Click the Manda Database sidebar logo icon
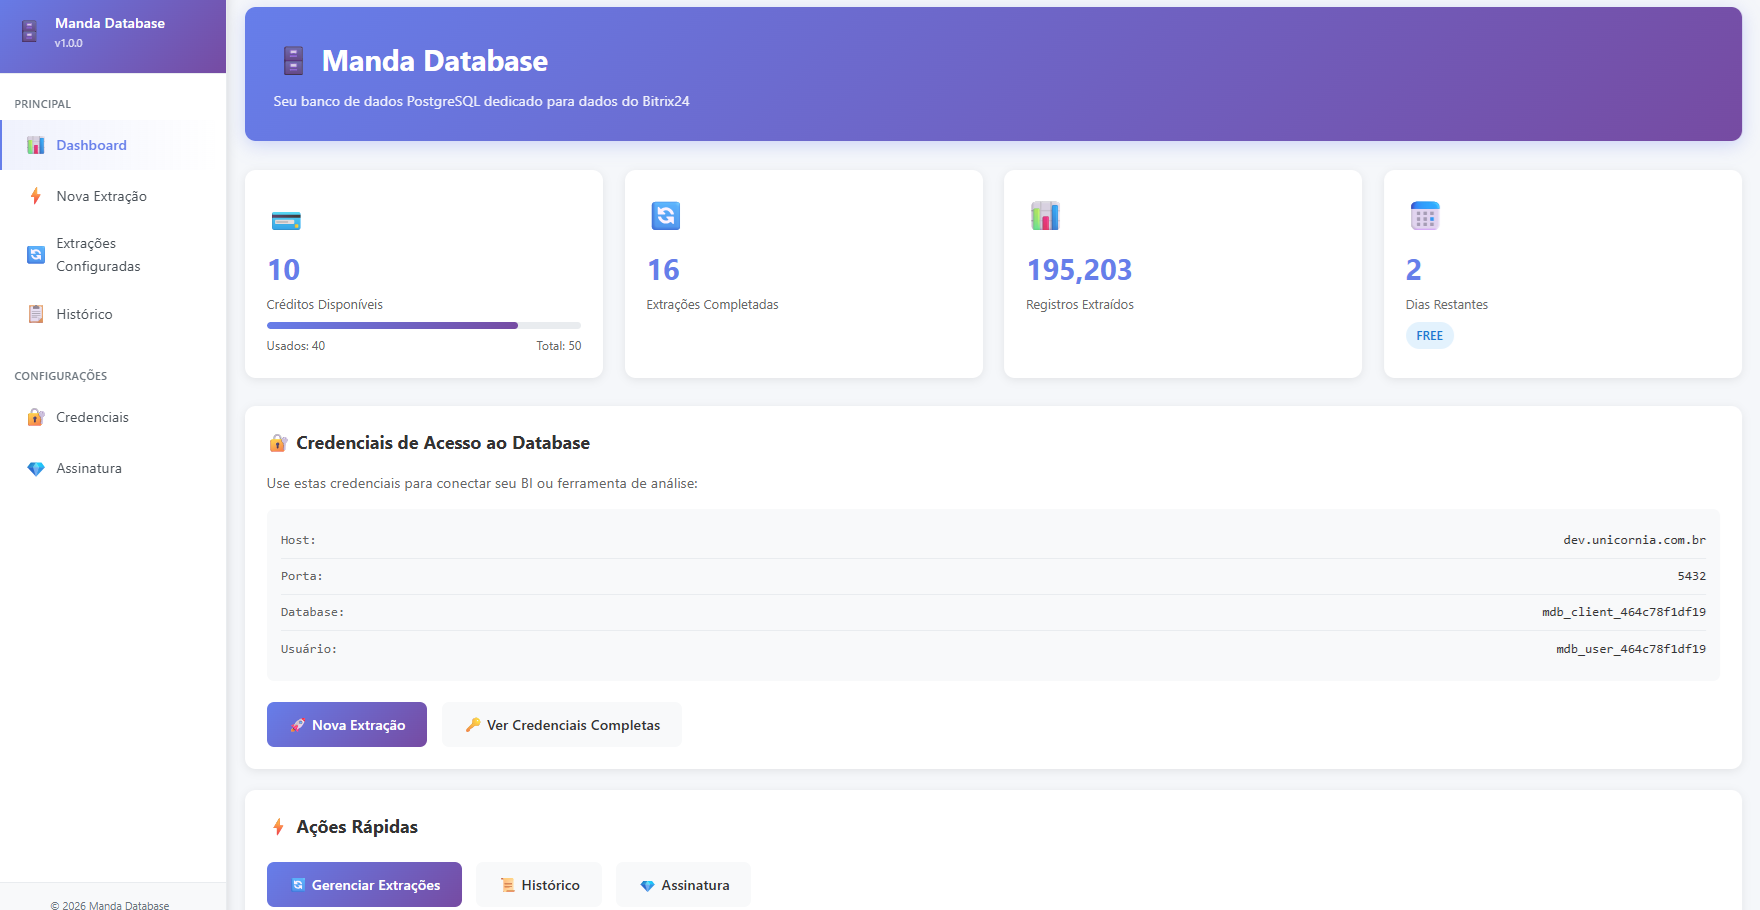 coord(30,32)
